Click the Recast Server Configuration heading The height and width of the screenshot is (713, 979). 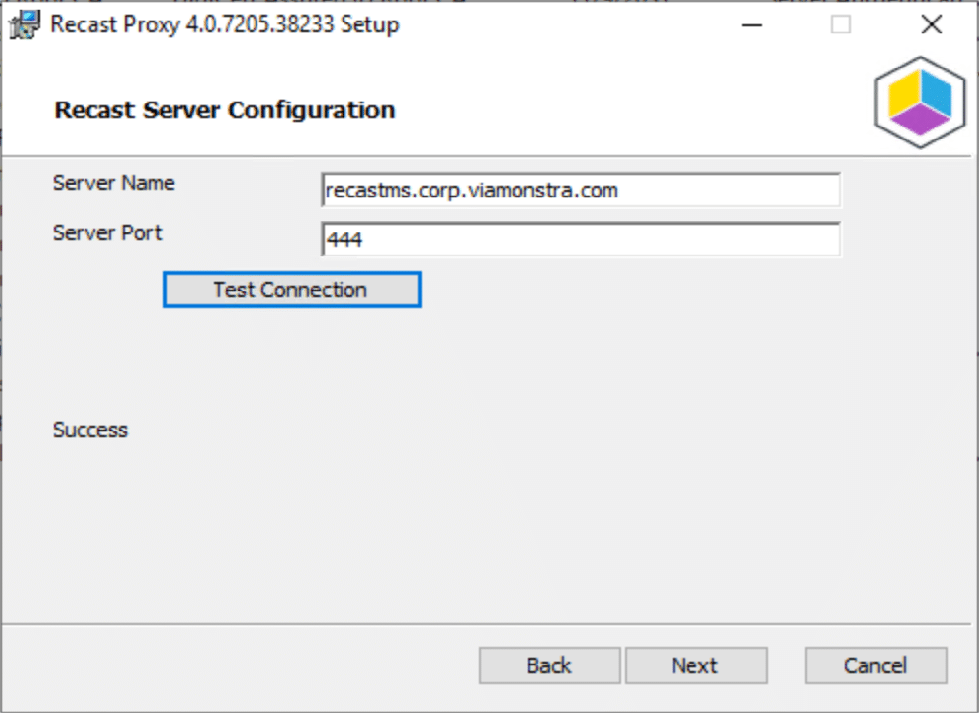pyautogui.click(x=225, y=110)
